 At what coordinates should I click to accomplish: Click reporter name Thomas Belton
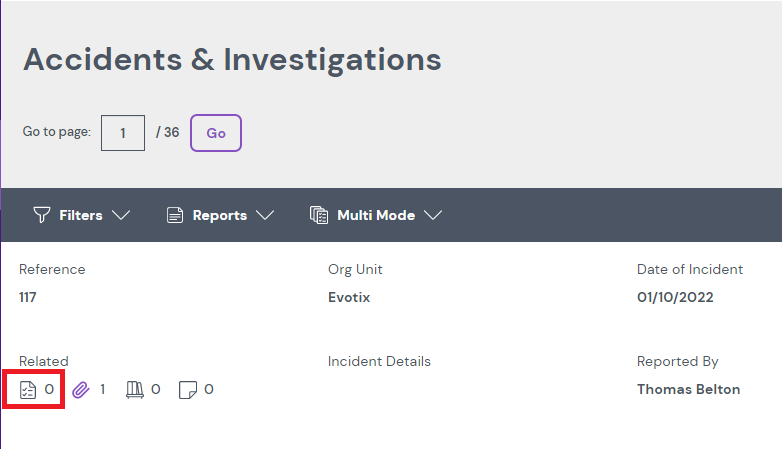[688, 389]
